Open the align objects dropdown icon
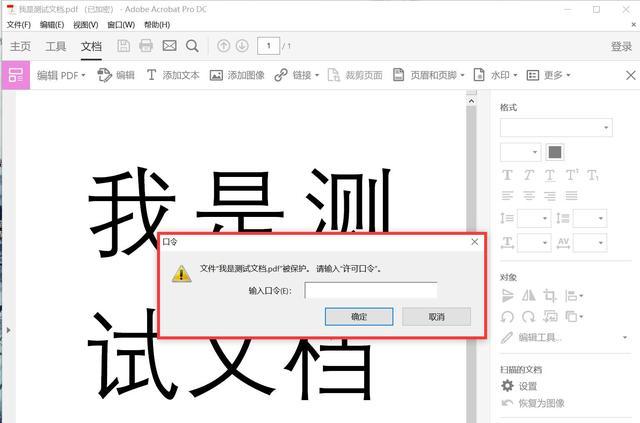Screen dimensions: 640x423 (x=574, y=296)
